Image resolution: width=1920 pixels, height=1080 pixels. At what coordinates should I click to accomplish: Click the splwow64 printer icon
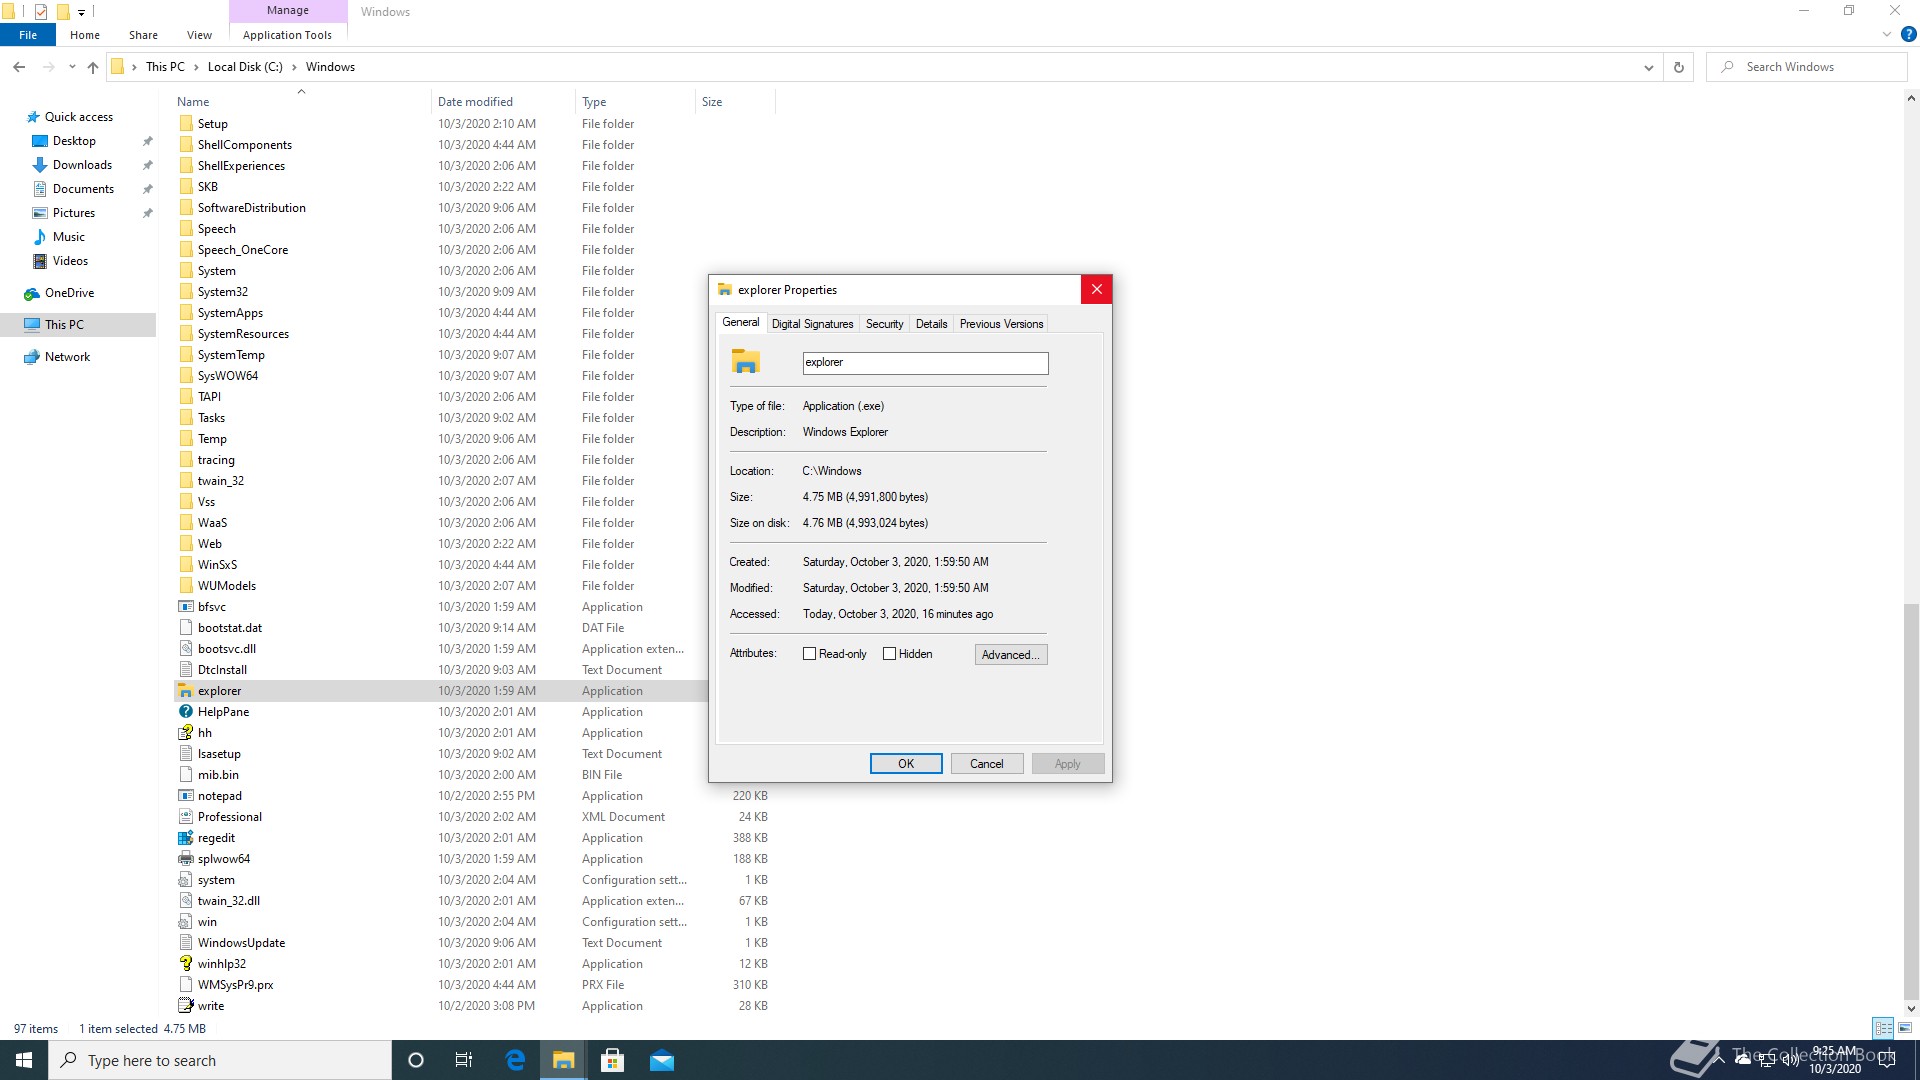[x=185, y=859]
